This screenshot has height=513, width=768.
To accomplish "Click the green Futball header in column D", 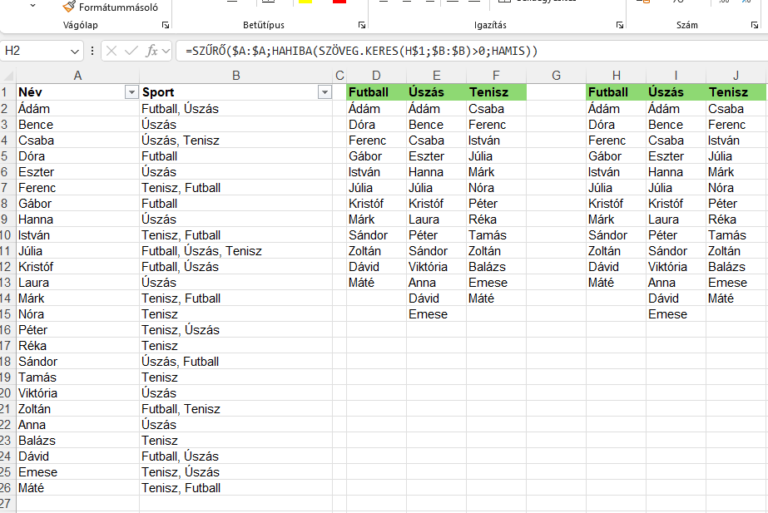I will click(376, 92).
